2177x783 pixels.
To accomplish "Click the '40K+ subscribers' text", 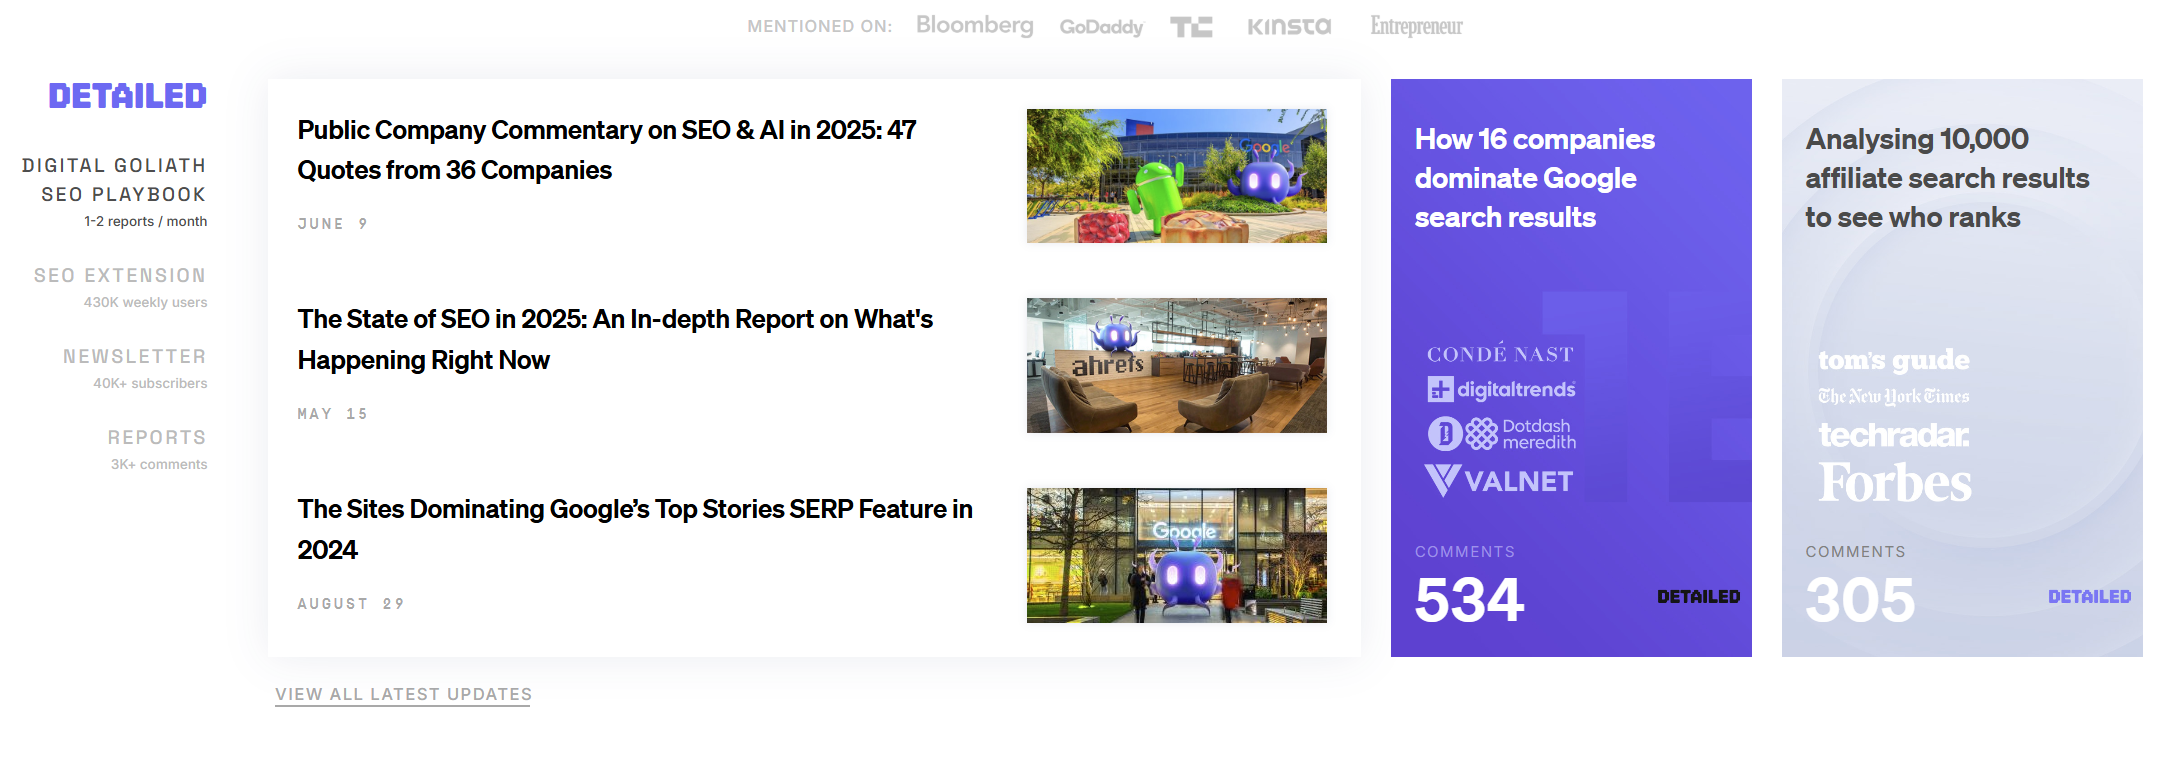I will tap(151, 383).
